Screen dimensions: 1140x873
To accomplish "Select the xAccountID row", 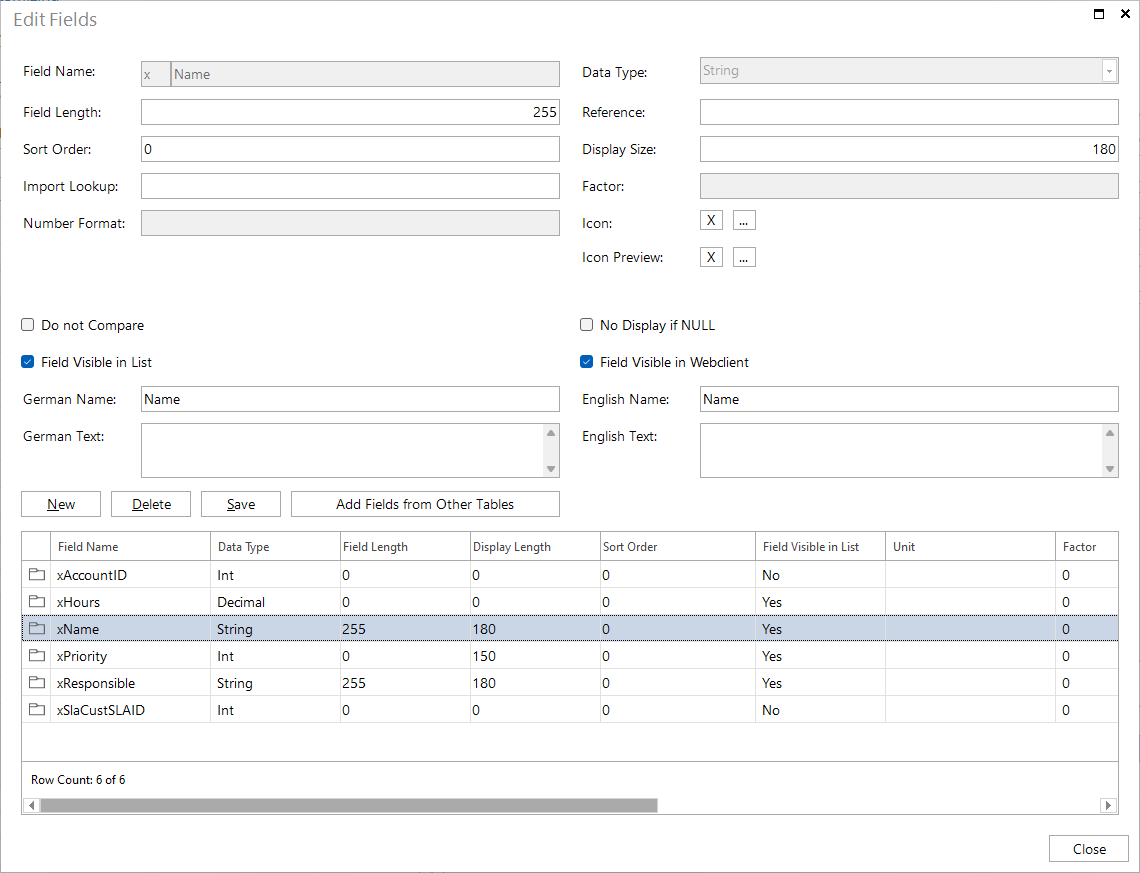I will (x=570, y=575).
